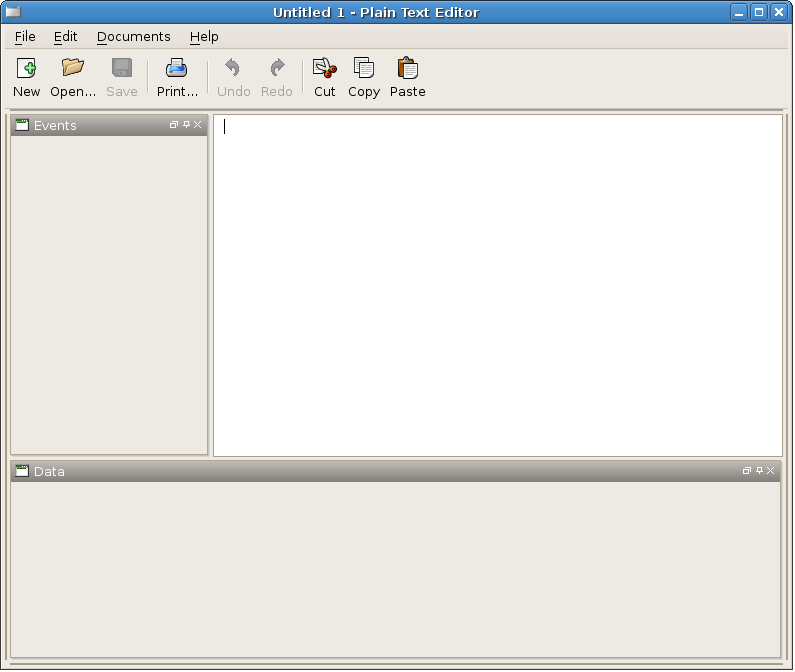The width and height of the screenshot is (795, 672).
Task: Copy selection with the Copy icon
Action: point(364,67)
